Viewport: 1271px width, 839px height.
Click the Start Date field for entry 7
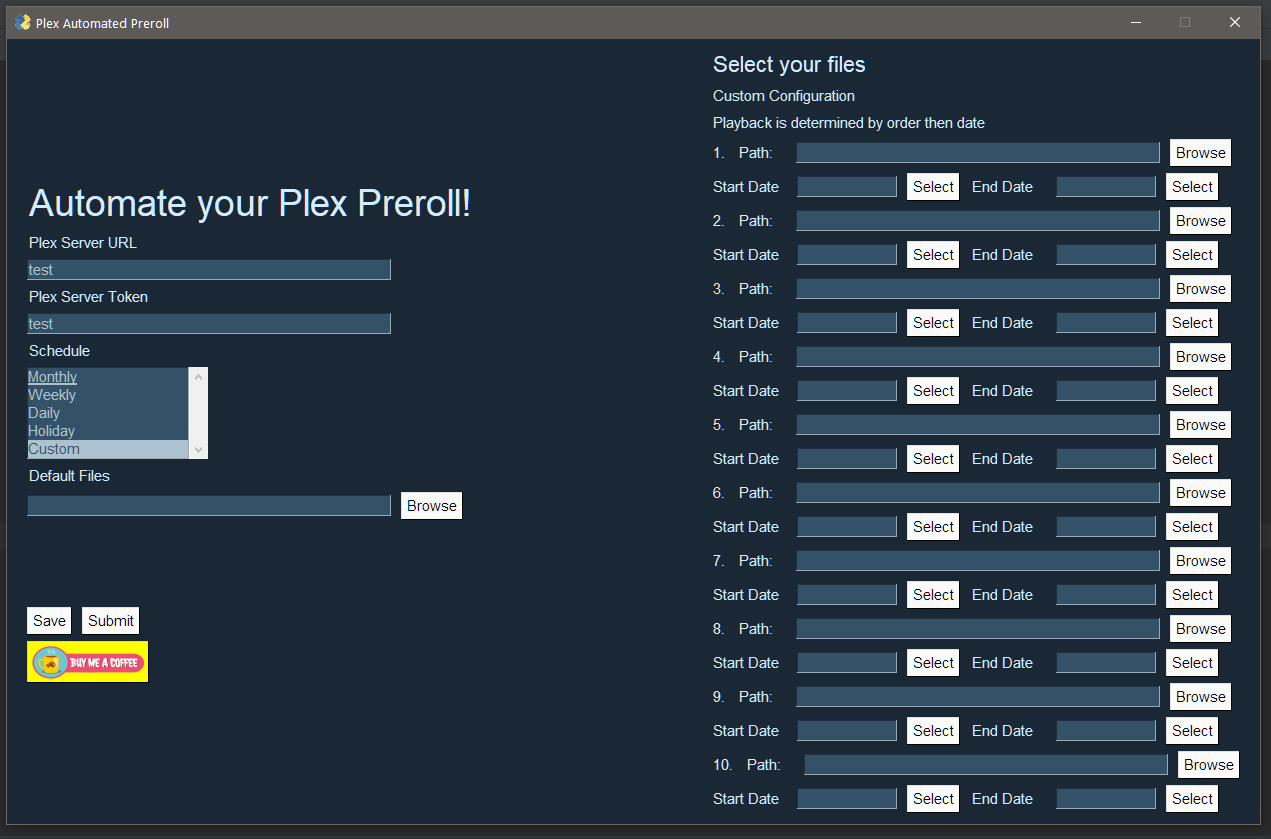(x=847, y=594)
